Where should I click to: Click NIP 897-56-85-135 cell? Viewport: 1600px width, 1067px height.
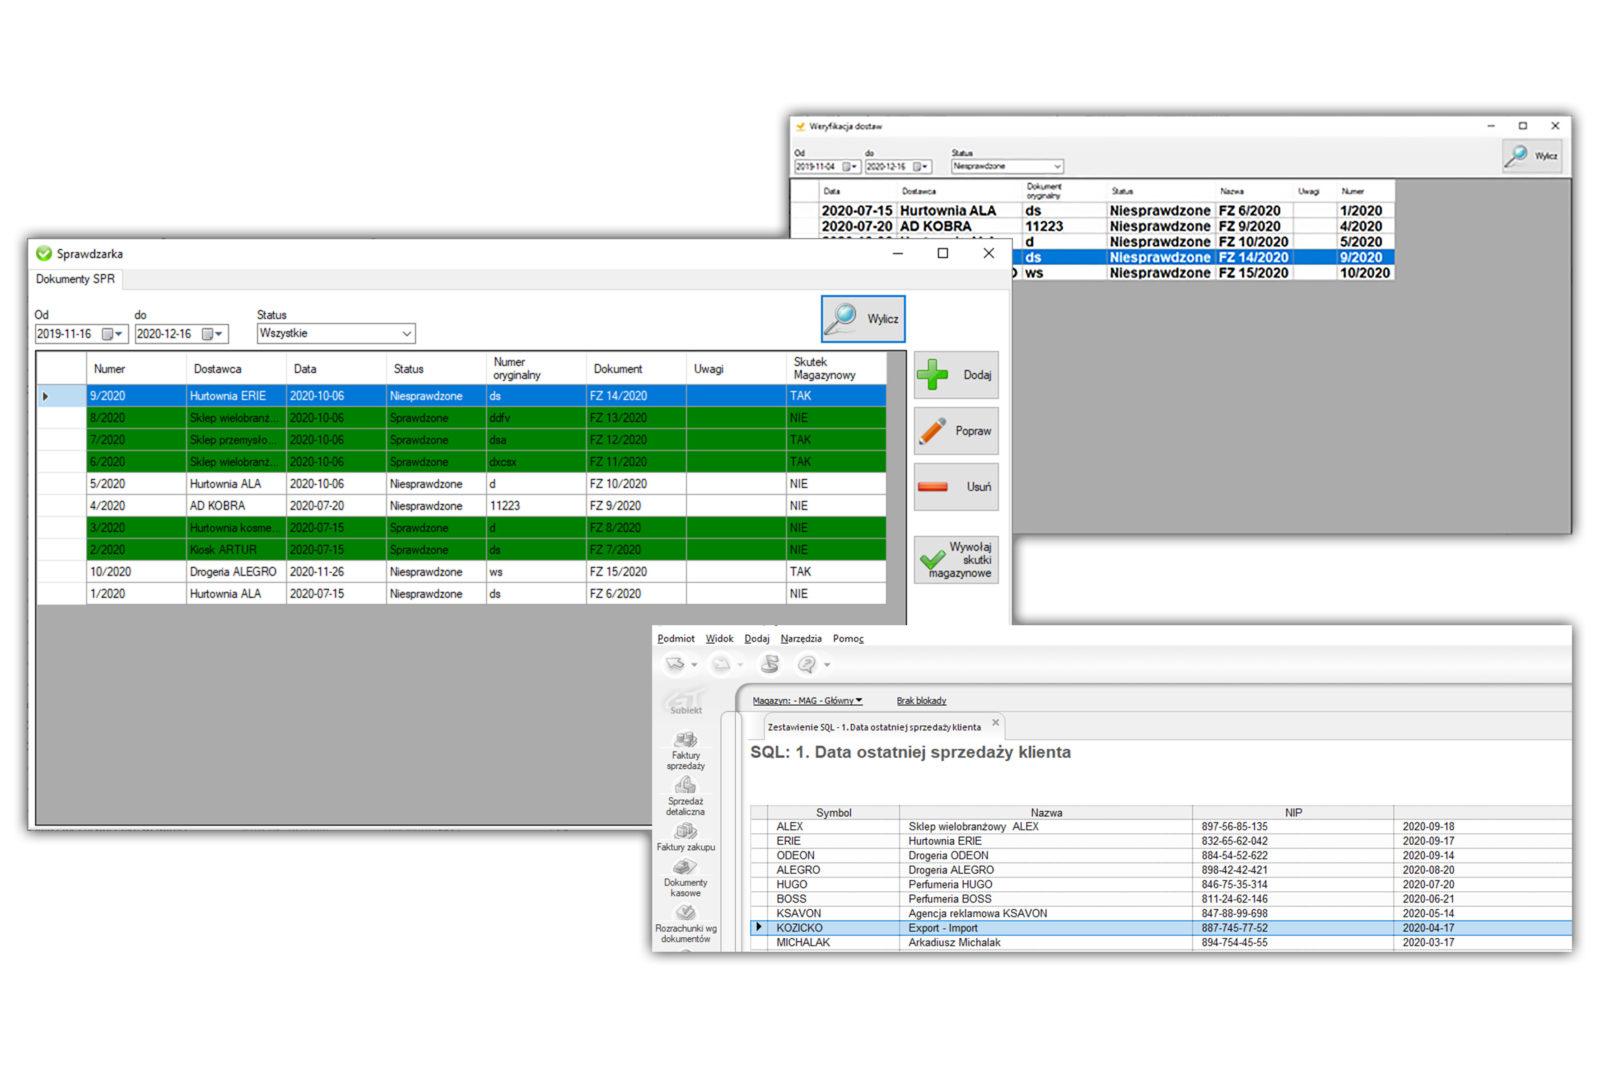1292,826
